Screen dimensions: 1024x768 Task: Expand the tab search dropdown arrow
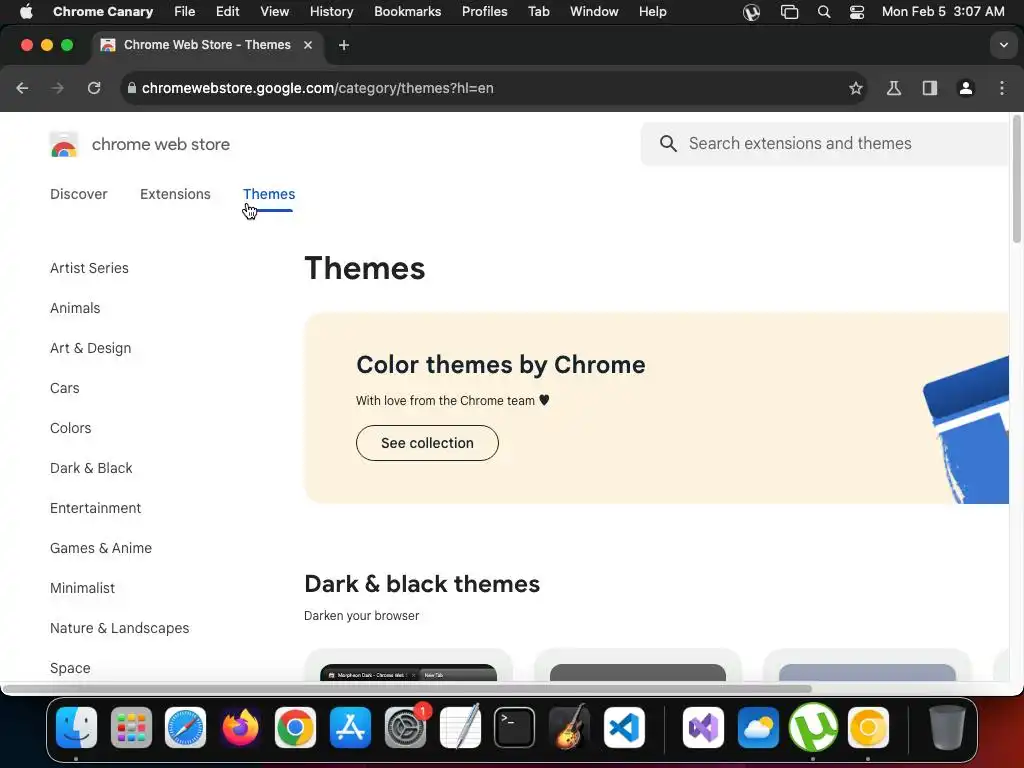tap(1003, 45)
